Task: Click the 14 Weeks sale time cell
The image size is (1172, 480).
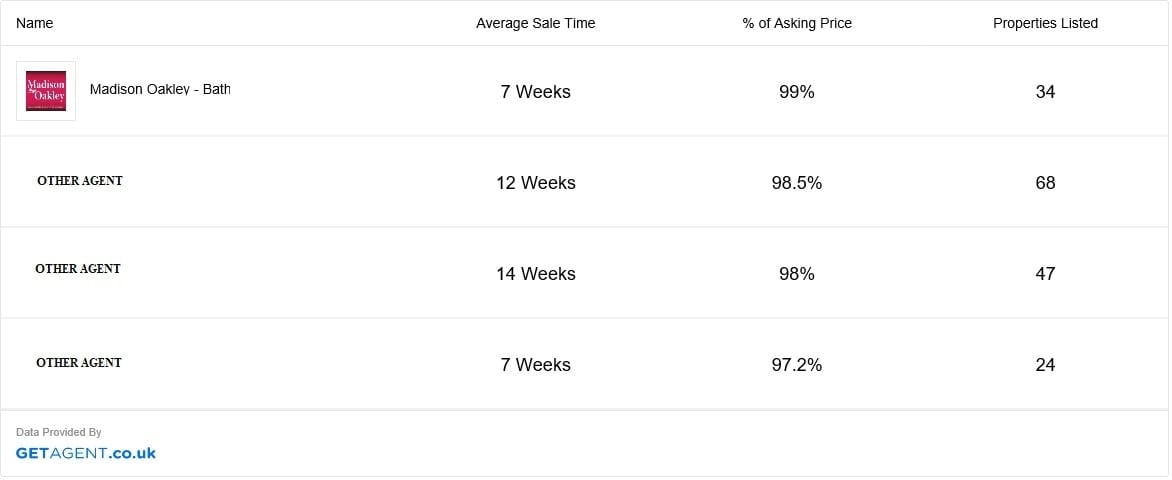Action: [536, 274]
